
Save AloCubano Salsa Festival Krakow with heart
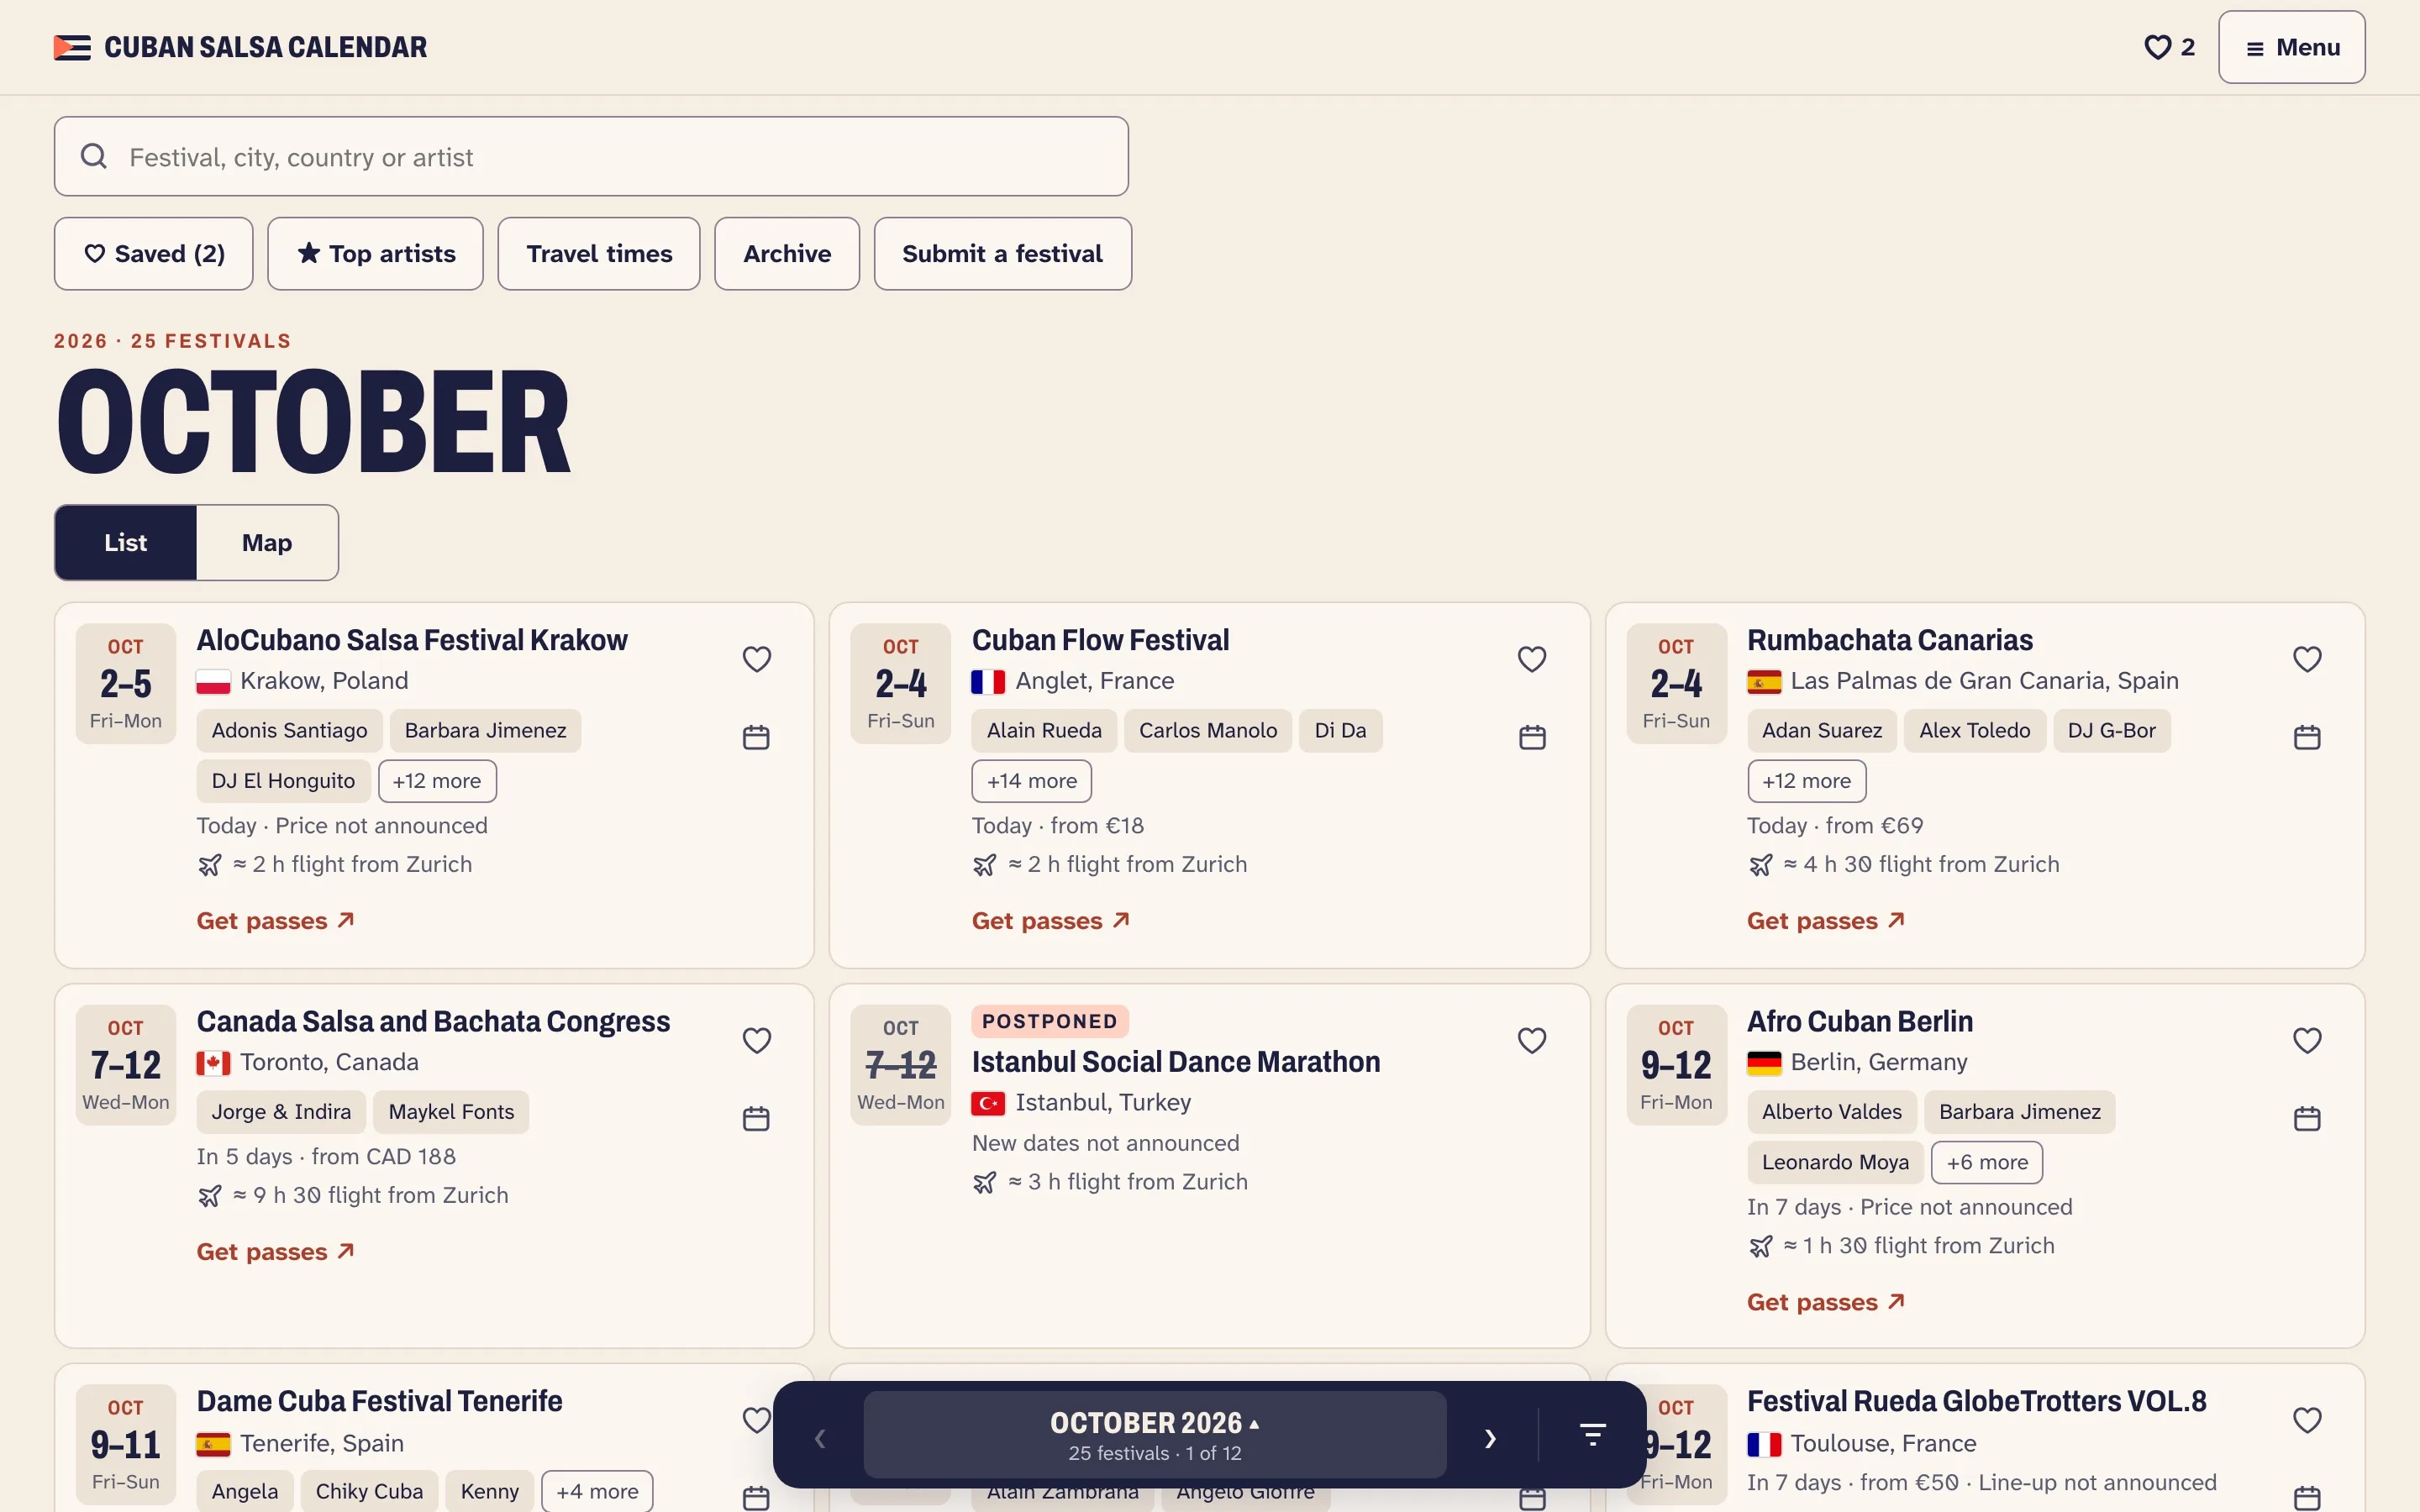[x=756, y=659]
